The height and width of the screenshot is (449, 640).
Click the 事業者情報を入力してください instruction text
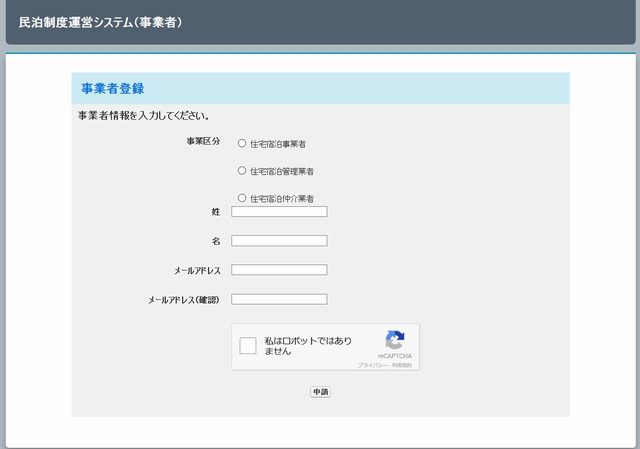[x=144, y=116]
